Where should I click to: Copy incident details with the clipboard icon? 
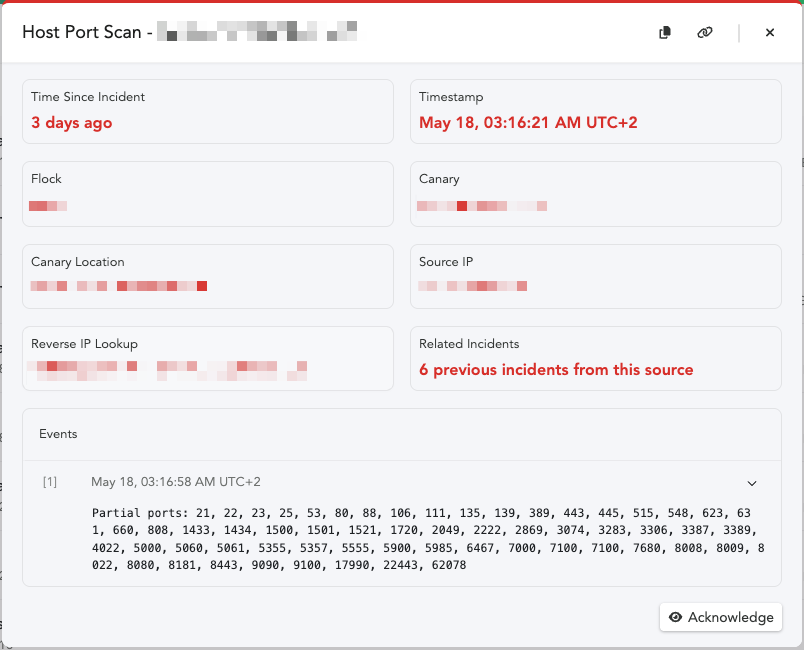click(x=665, y=33)
